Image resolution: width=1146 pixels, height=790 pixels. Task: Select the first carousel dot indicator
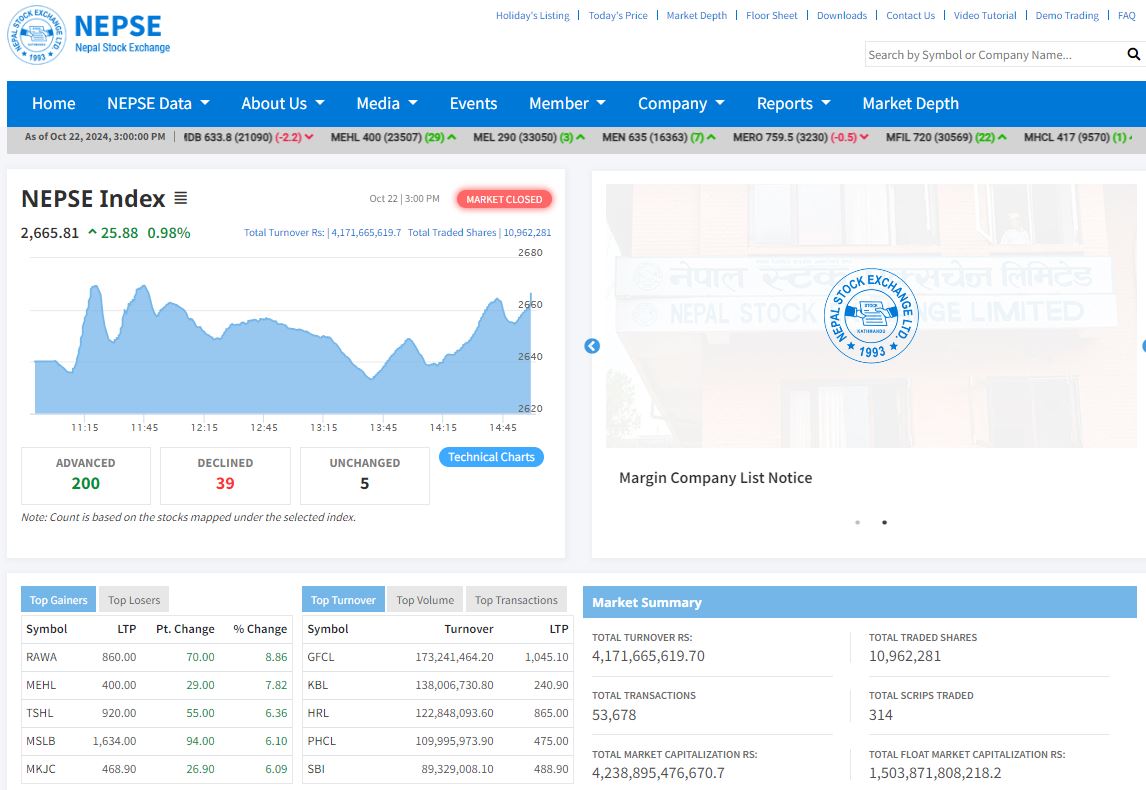pos(857,522)
